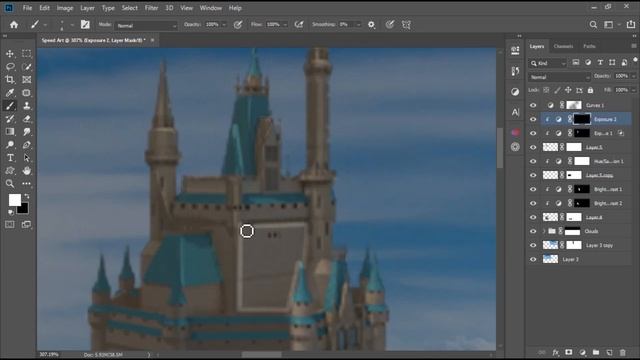
Task: Open the Layer menu
Action: (x=87, y=8)
